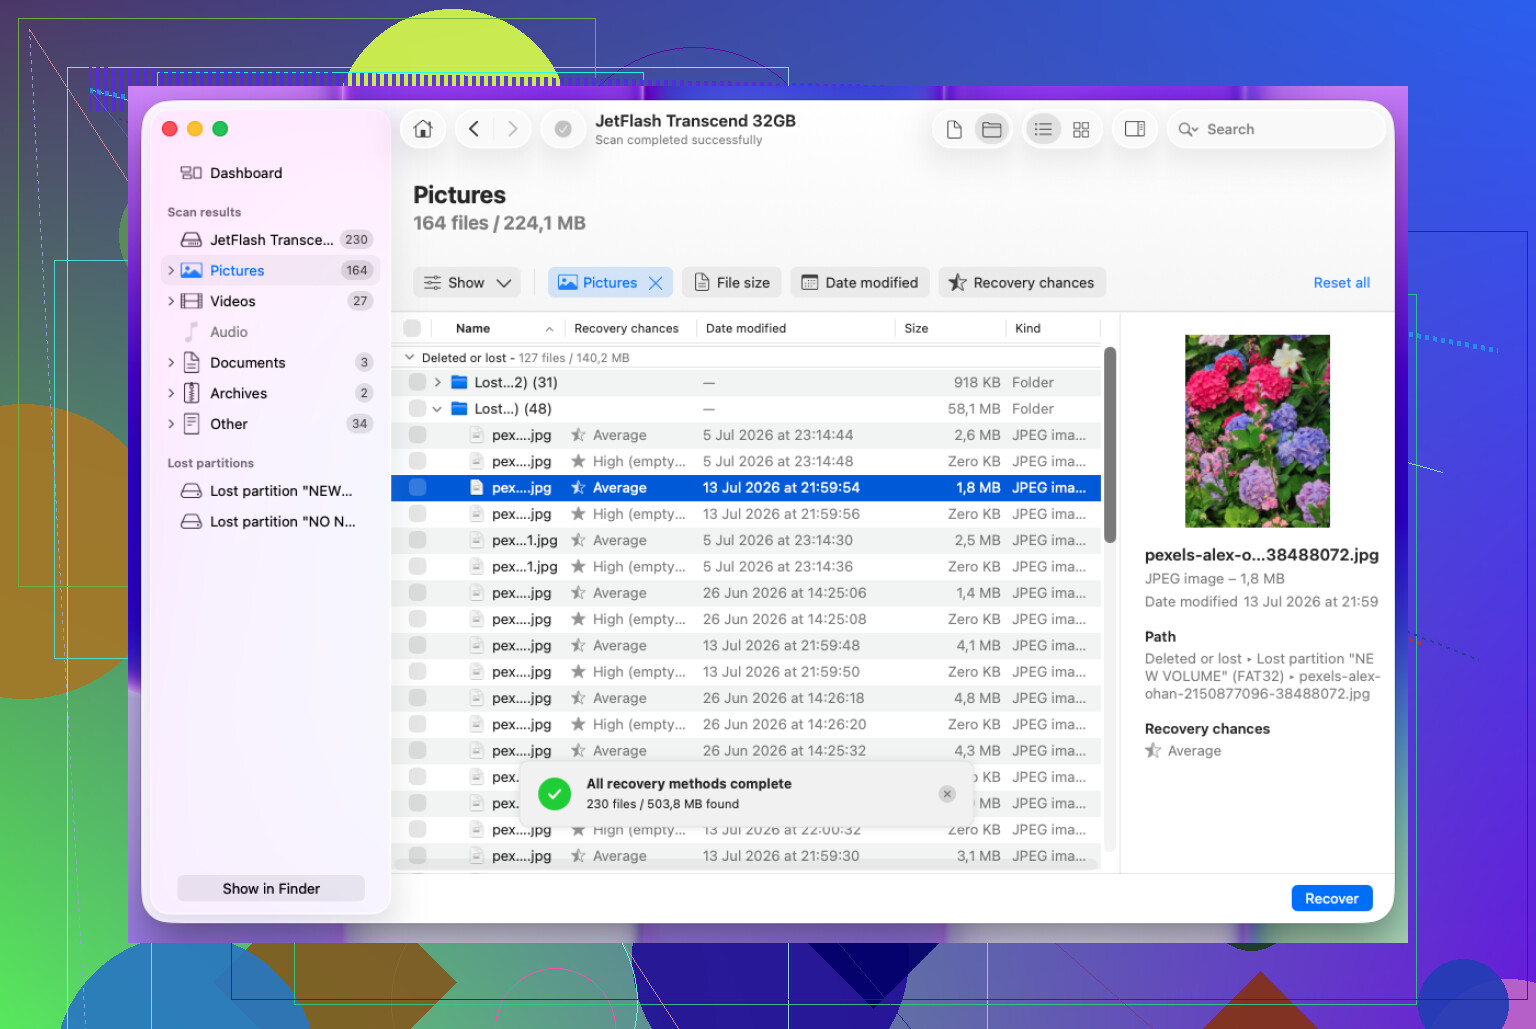Viewport: 1536px width, 1029px height.
Task: Click the Reset all link
Action: 1341,283
